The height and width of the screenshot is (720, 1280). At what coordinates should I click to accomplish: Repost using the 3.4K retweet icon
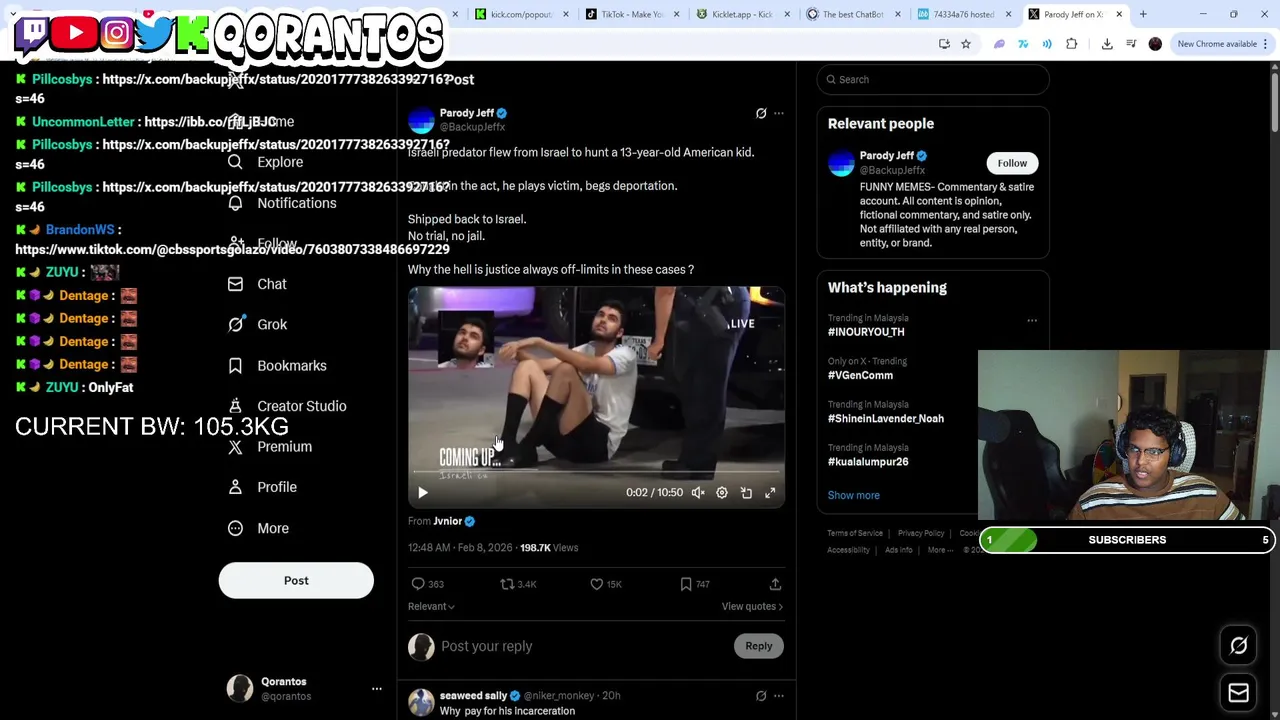[x=518, y=584]
